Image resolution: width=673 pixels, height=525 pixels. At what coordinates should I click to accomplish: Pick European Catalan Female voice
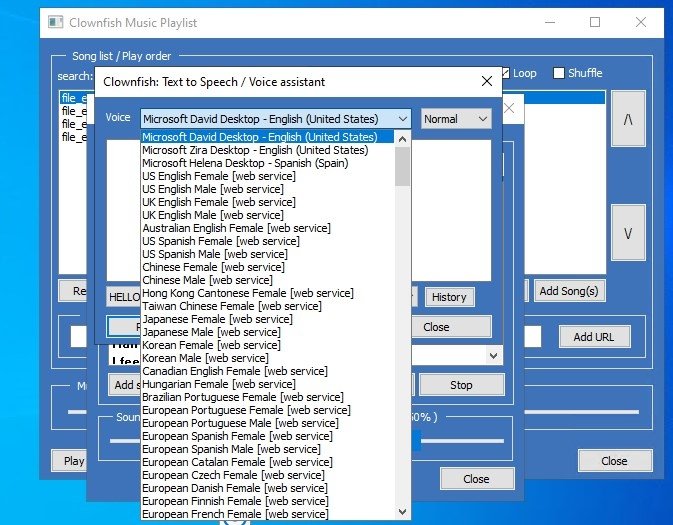(267, 462)
